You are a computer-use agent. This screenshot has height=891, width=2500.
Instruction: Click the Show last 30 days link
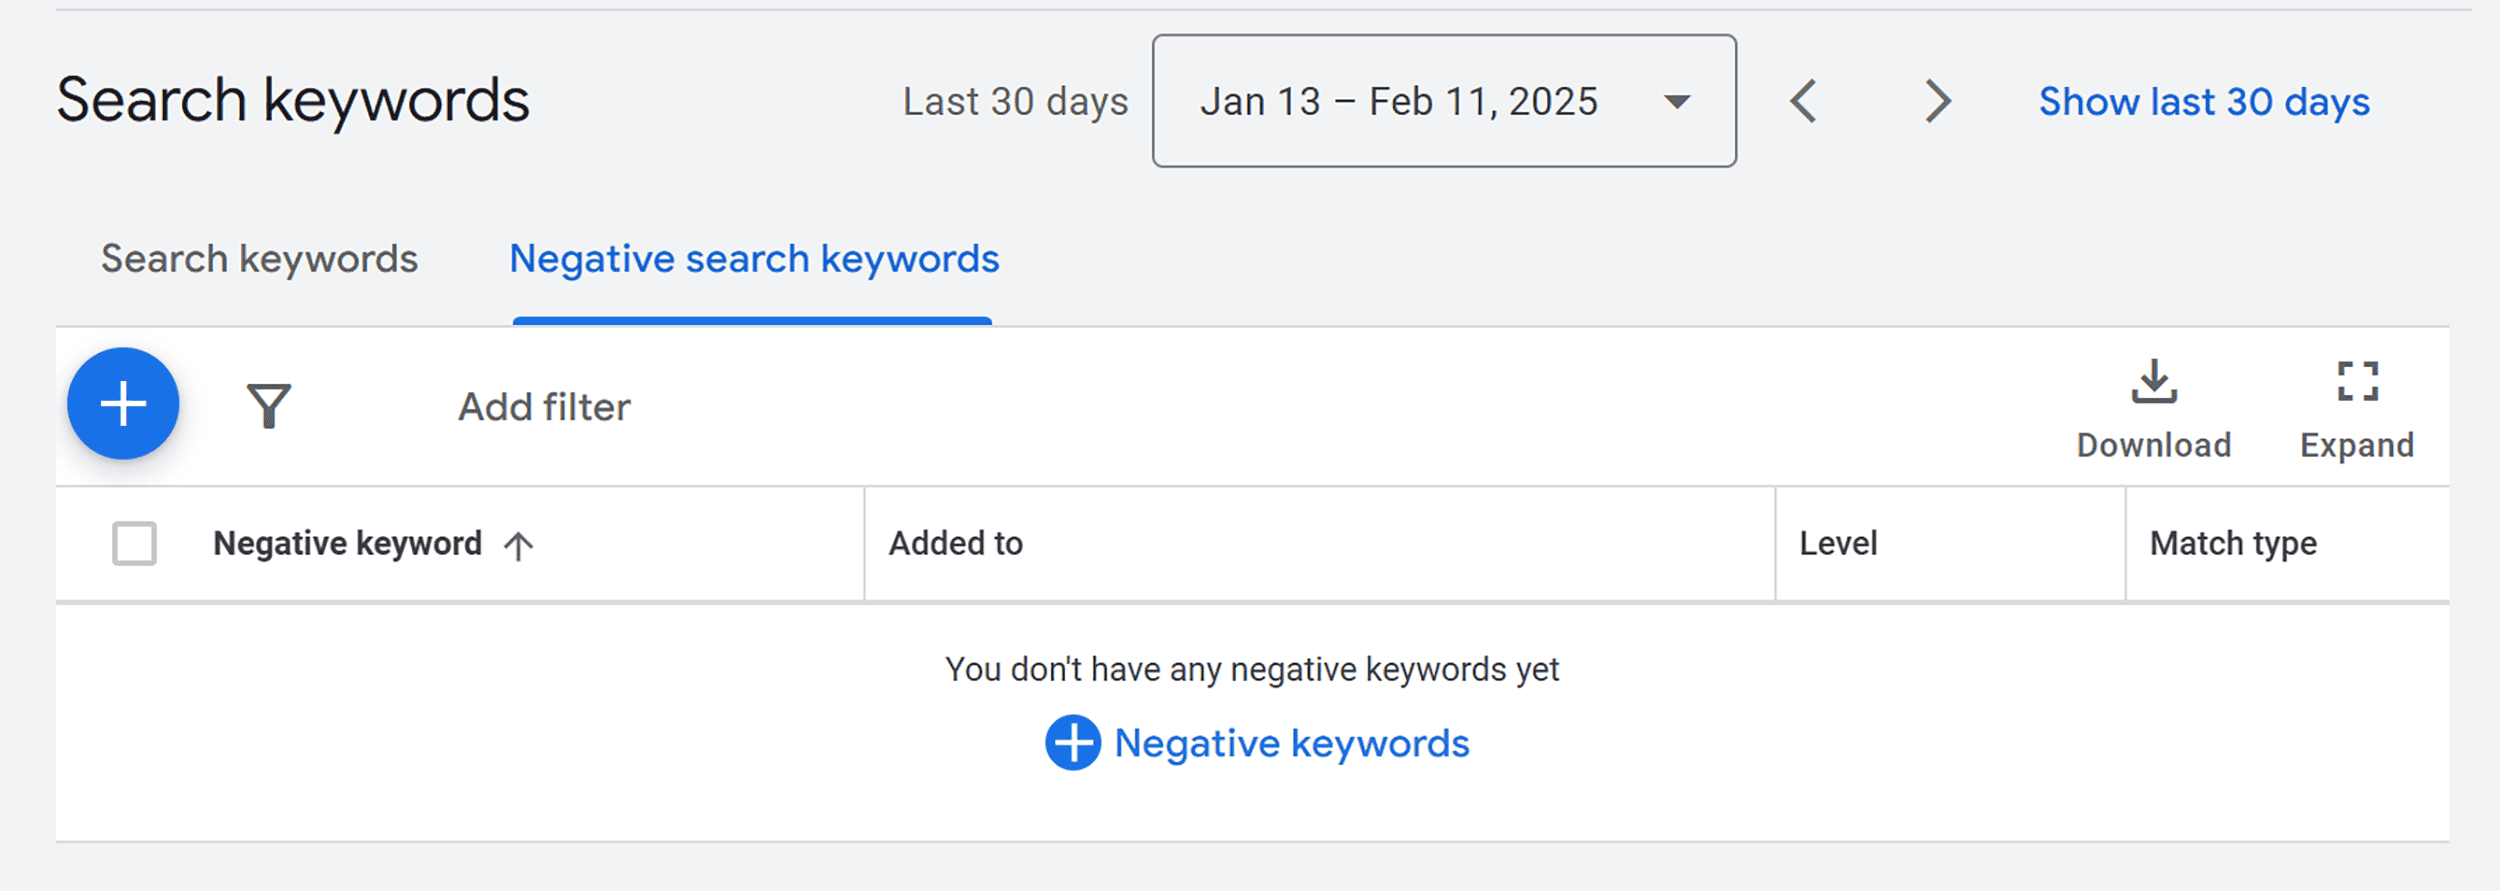(x=2203, y=100)
